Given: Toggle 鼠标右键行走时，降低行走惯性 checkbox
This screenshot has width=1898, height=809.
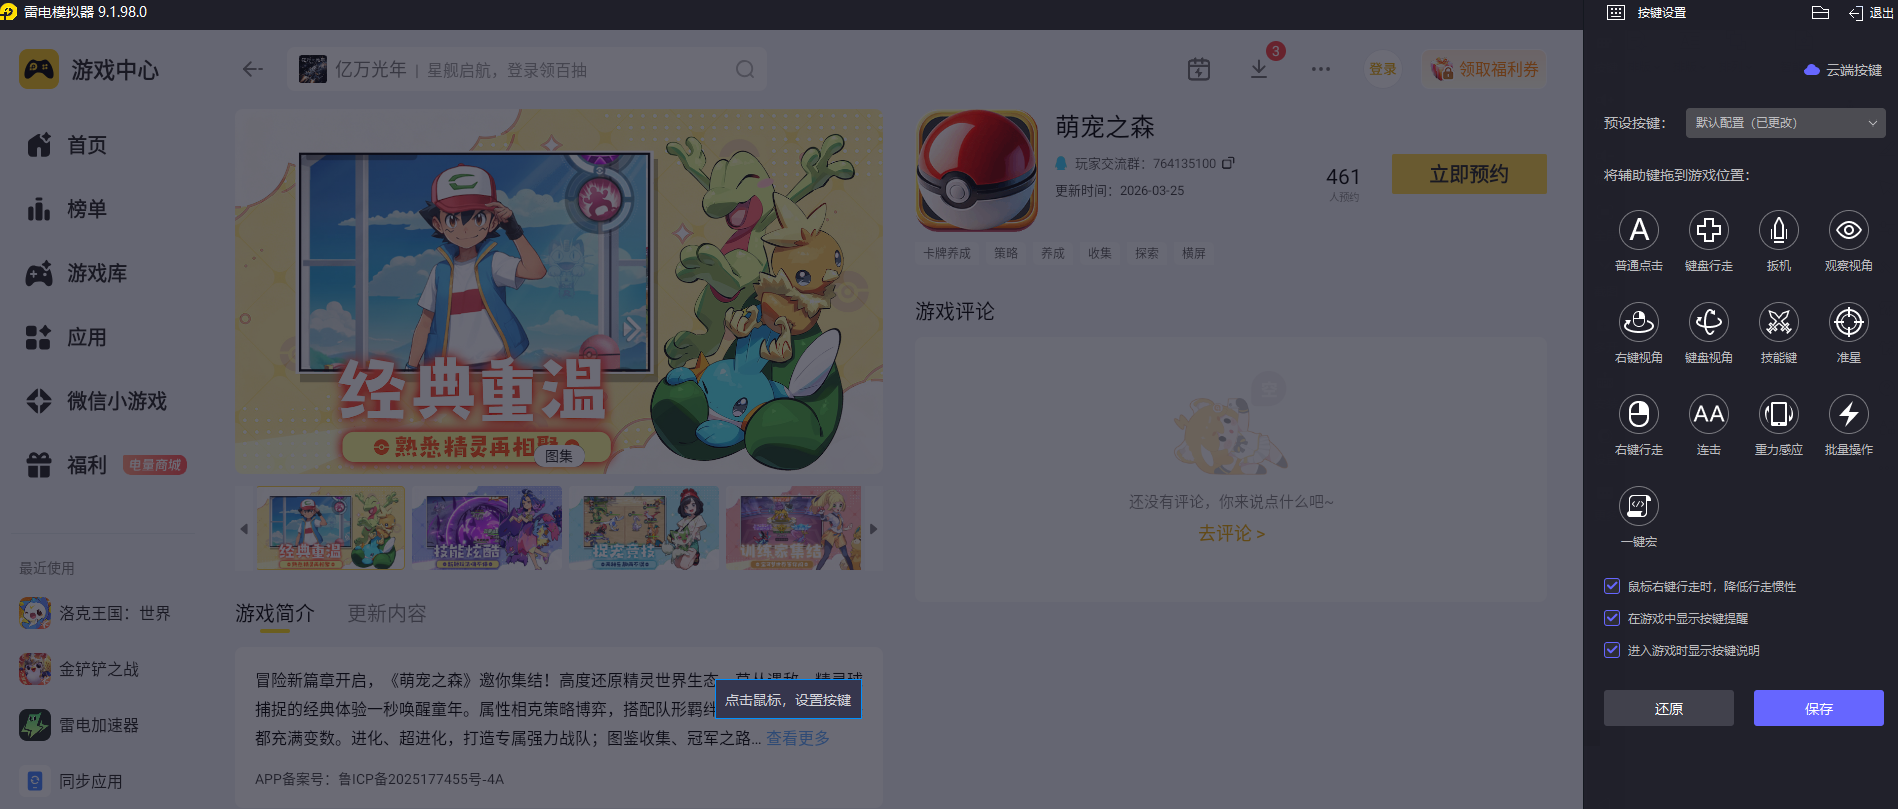Looking at the screenshot, I should tap(1612, 586).
